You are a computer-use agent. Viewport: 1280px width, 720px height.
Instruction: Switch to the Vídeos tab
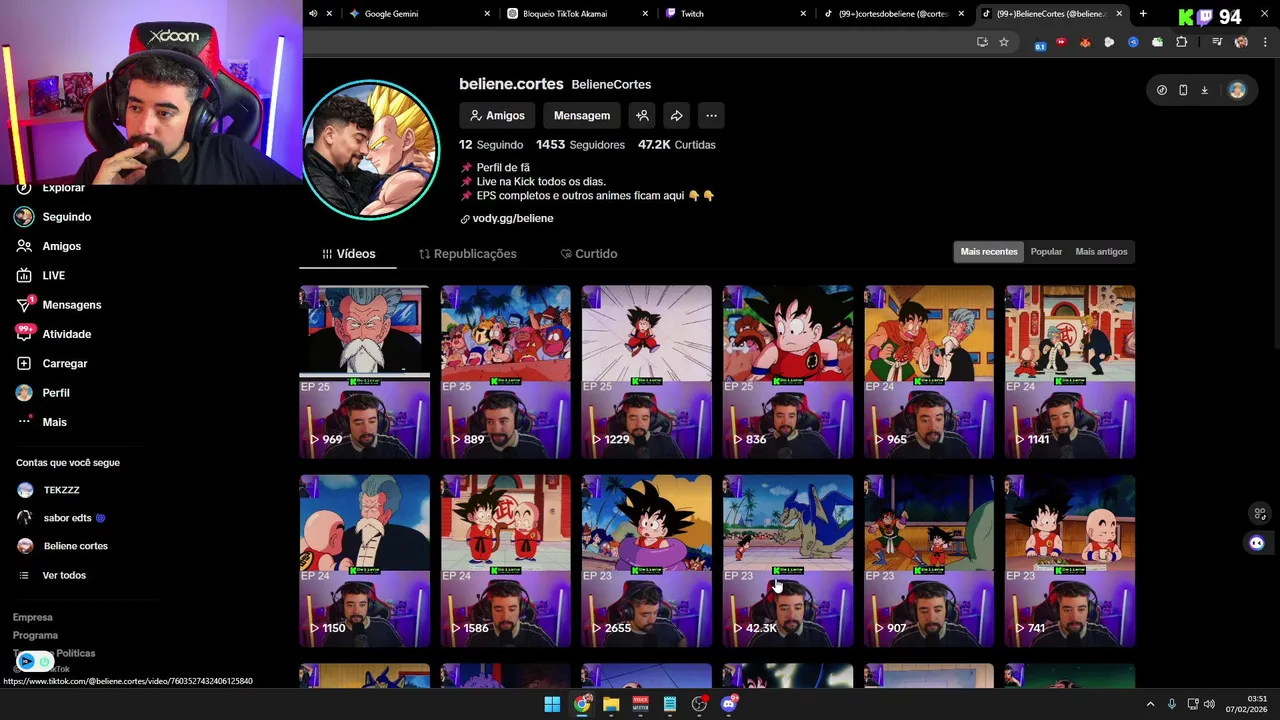coord(348,254)
